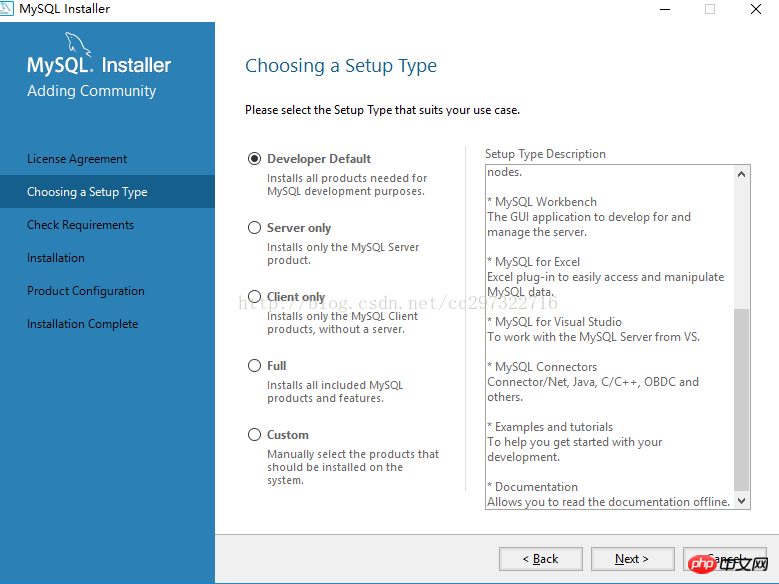Click '* MySQL for Excel' in description
The height and width of the screenshot is (584, 779).
pyautogui.click(x=534, y=262)
